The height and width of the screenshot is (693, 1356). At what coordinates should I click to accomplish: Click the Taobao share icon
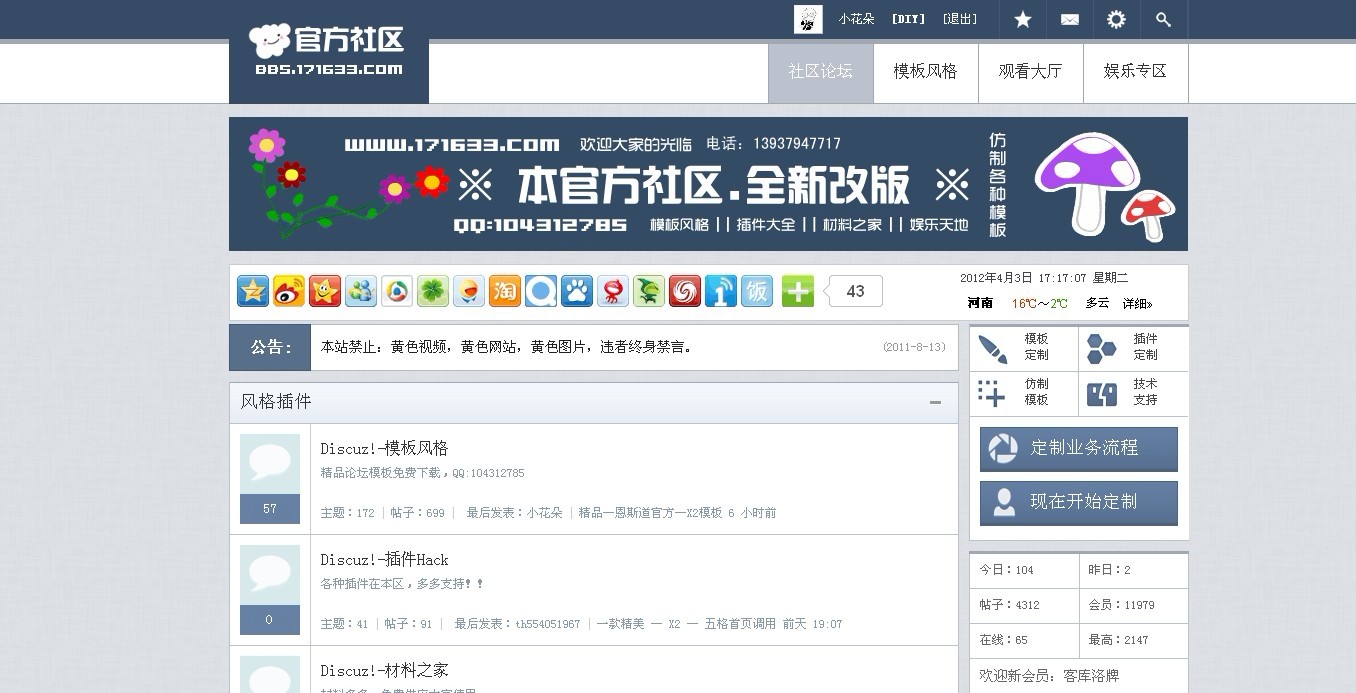point(504,291)
